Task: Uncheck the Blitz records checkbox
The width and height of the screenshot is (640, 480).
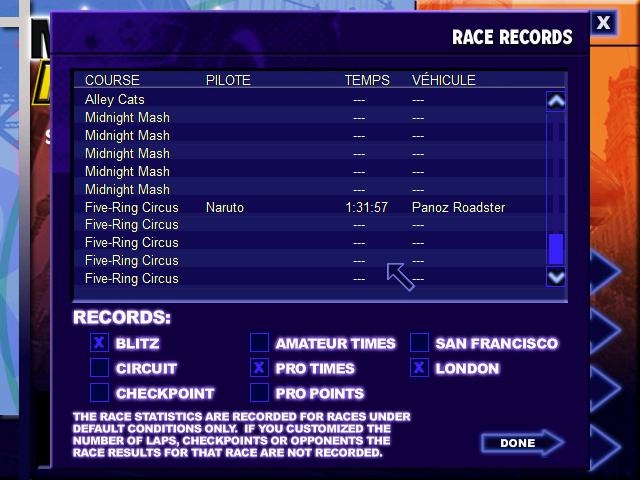Action: tap(99, 343)
